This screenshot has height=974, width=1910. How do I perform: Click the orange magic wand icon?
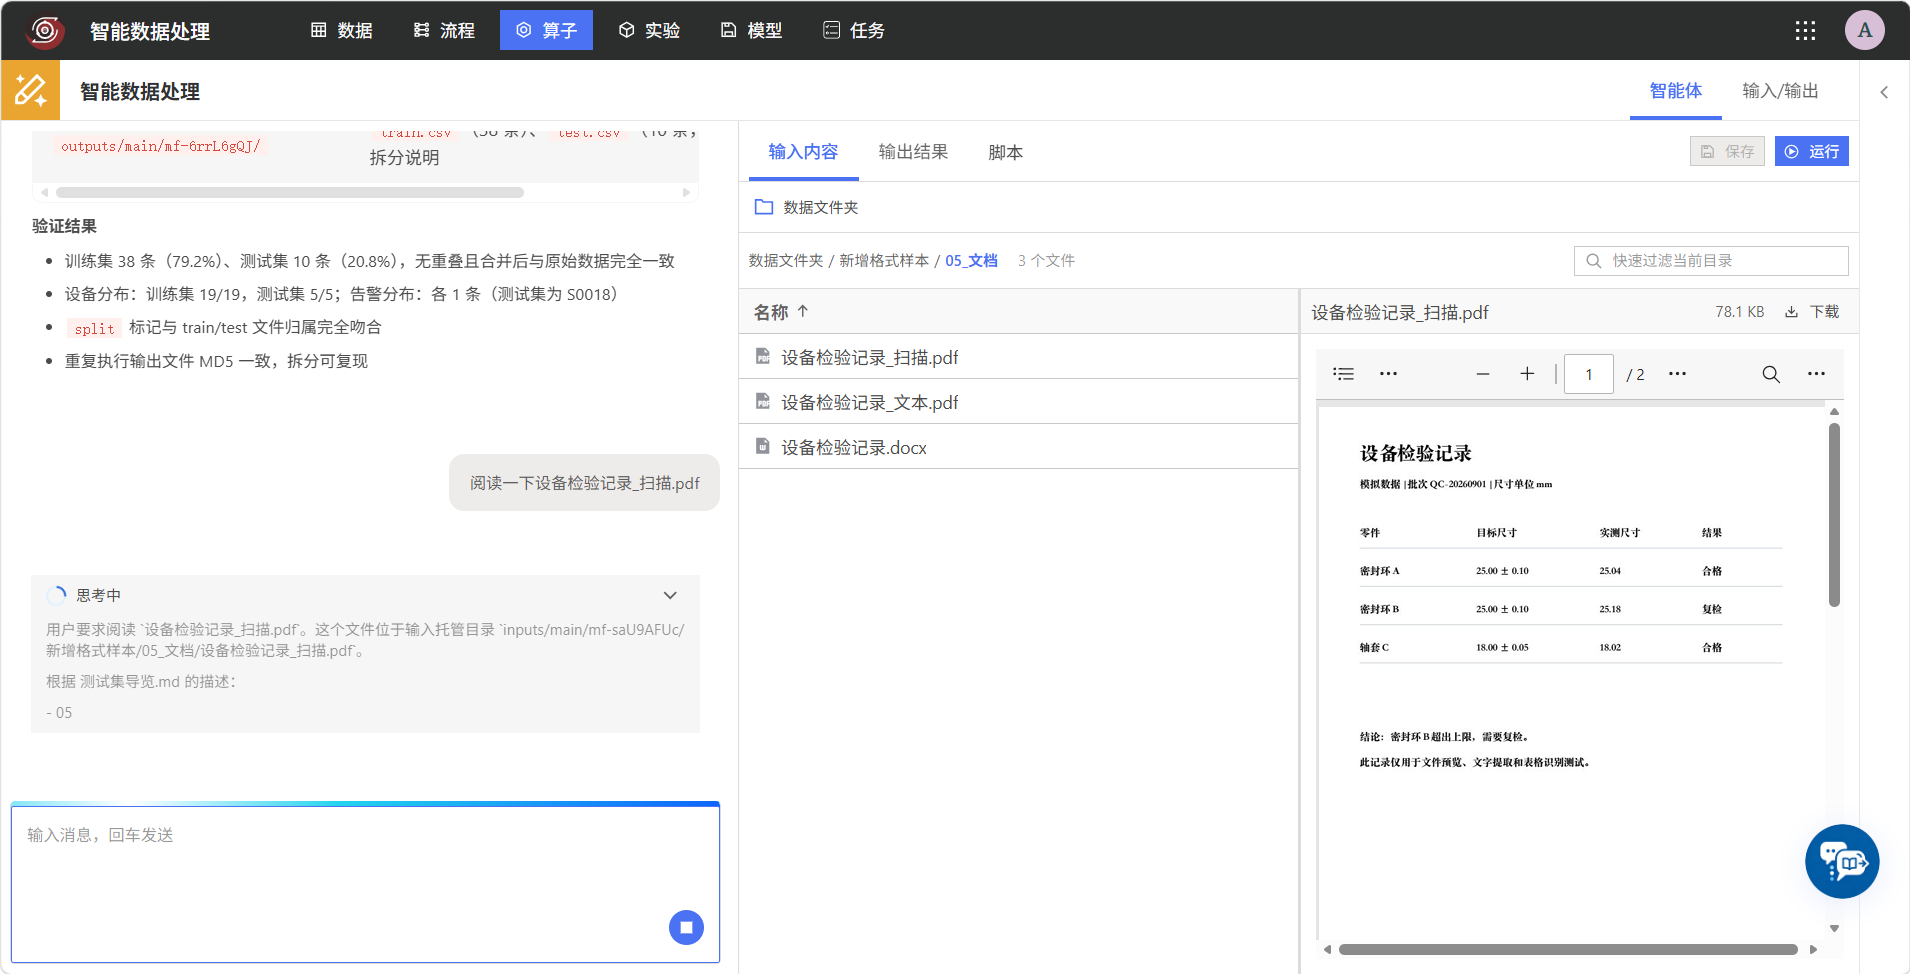coord(30,91)
